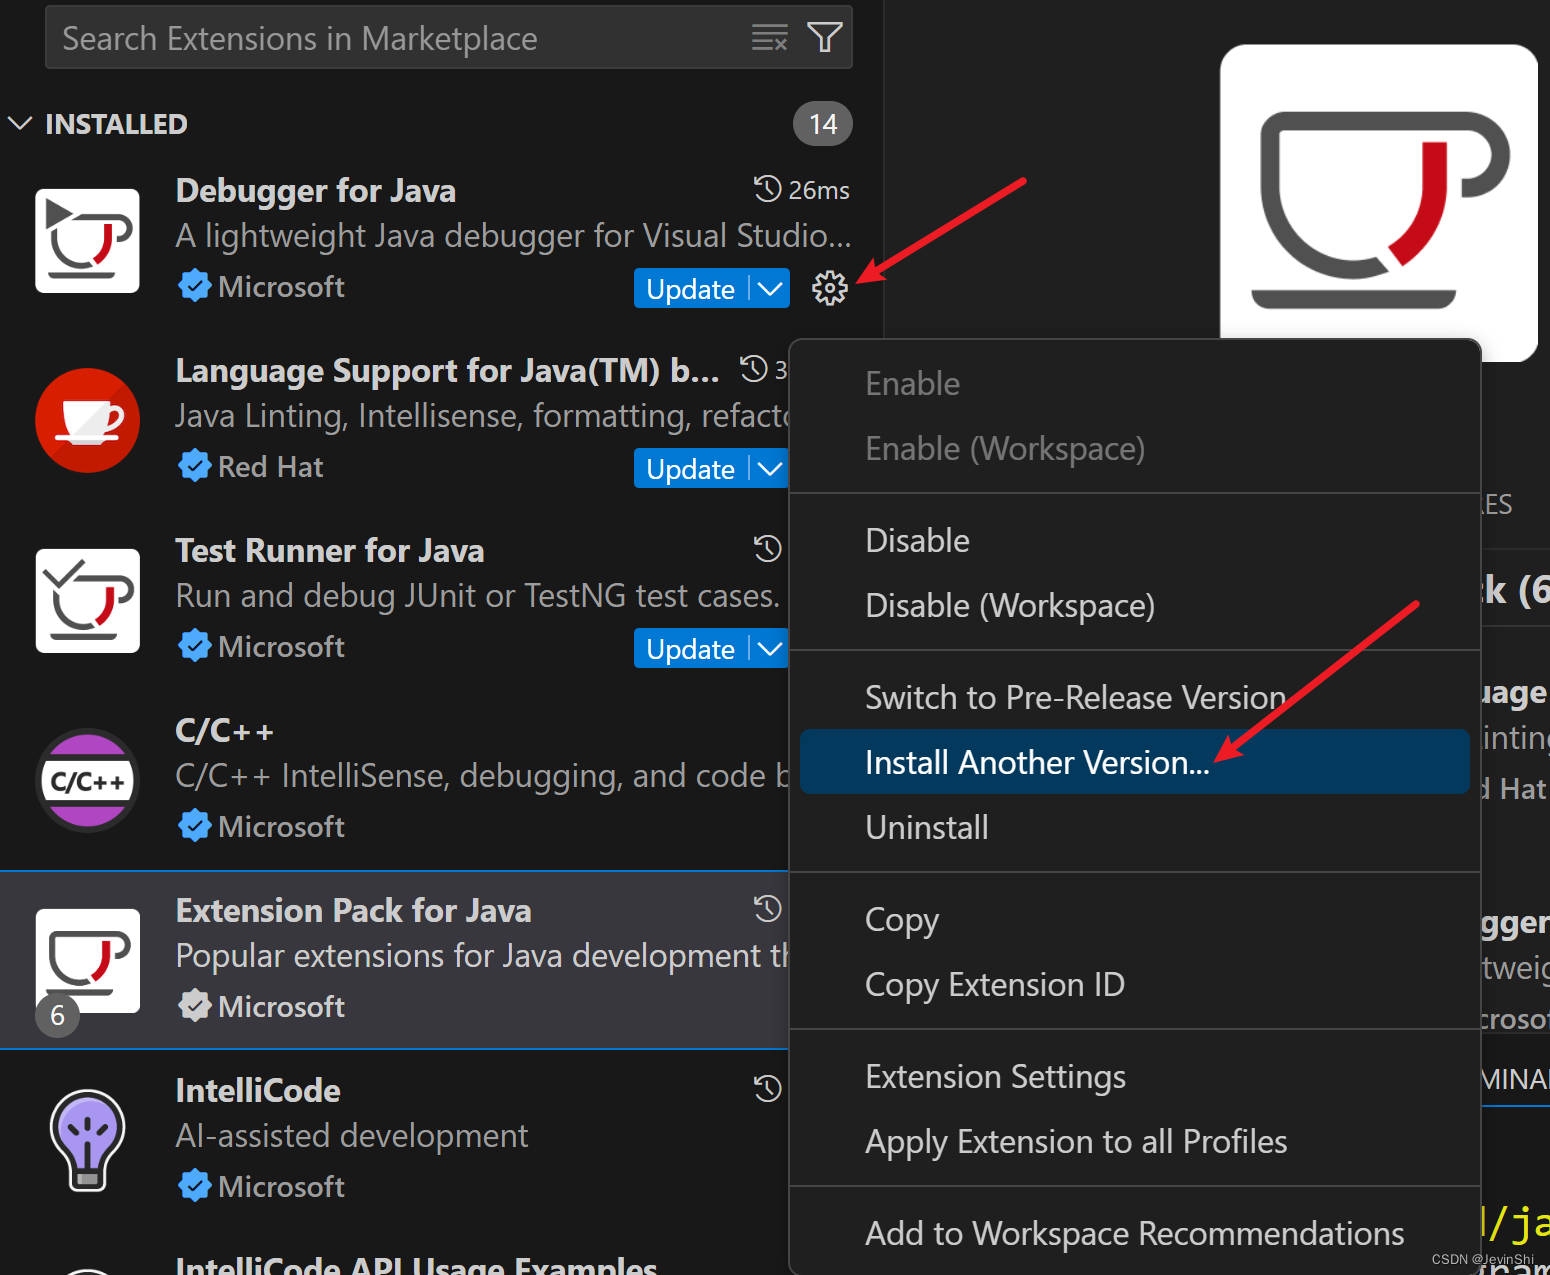
Task: Open the Debugger for Java manage gear
Action: 829,288
